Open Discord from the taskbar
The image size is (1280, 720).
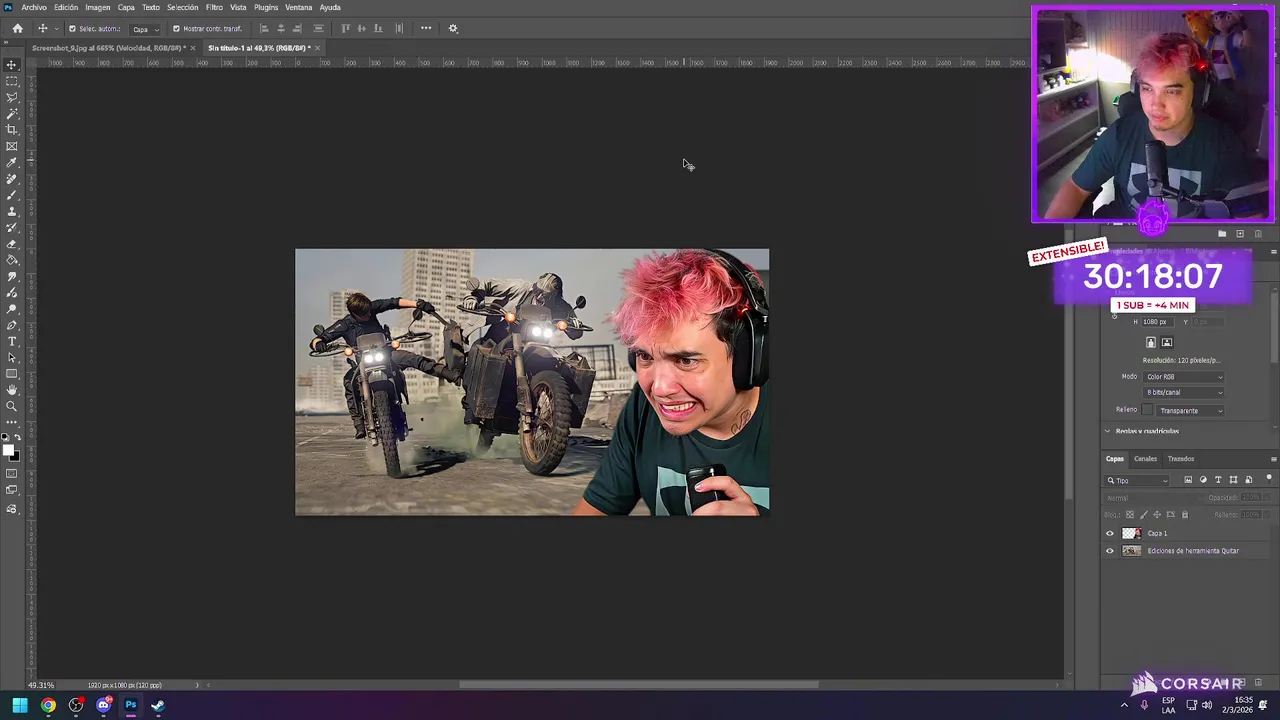(x=103, y=705)
